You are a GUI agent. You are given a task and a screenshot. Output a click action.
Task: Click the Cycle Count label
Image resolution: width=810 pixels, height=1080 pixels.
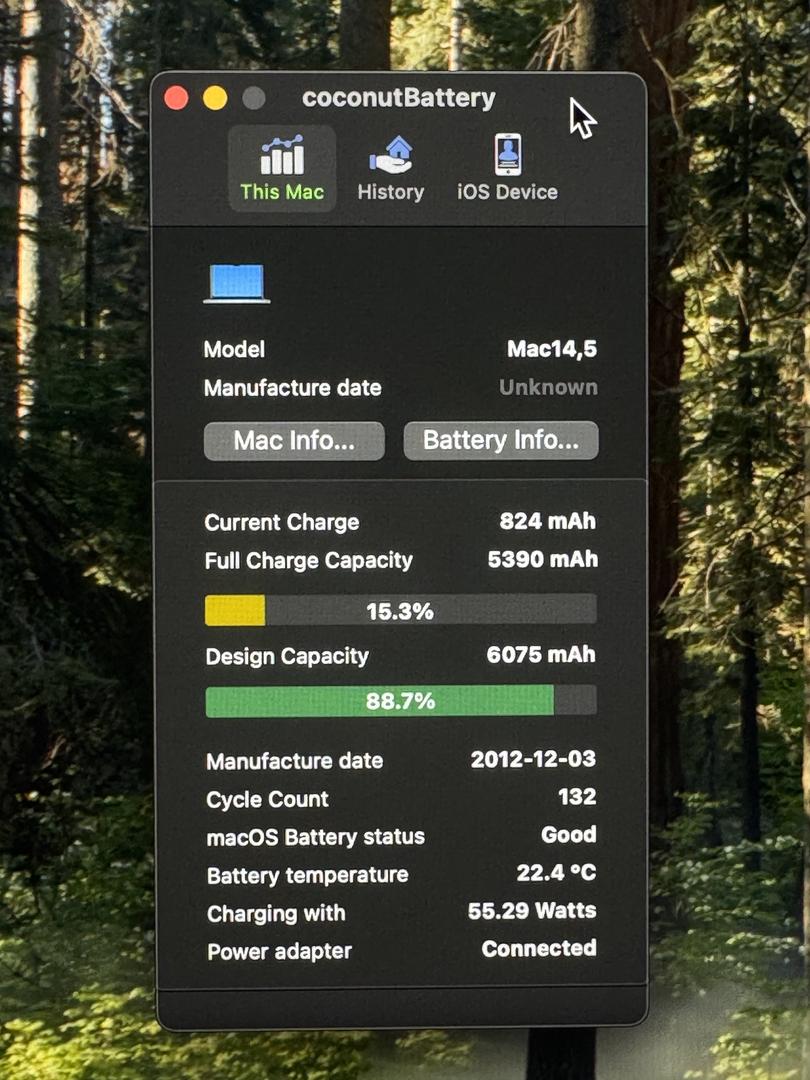(x=267, y=799)
